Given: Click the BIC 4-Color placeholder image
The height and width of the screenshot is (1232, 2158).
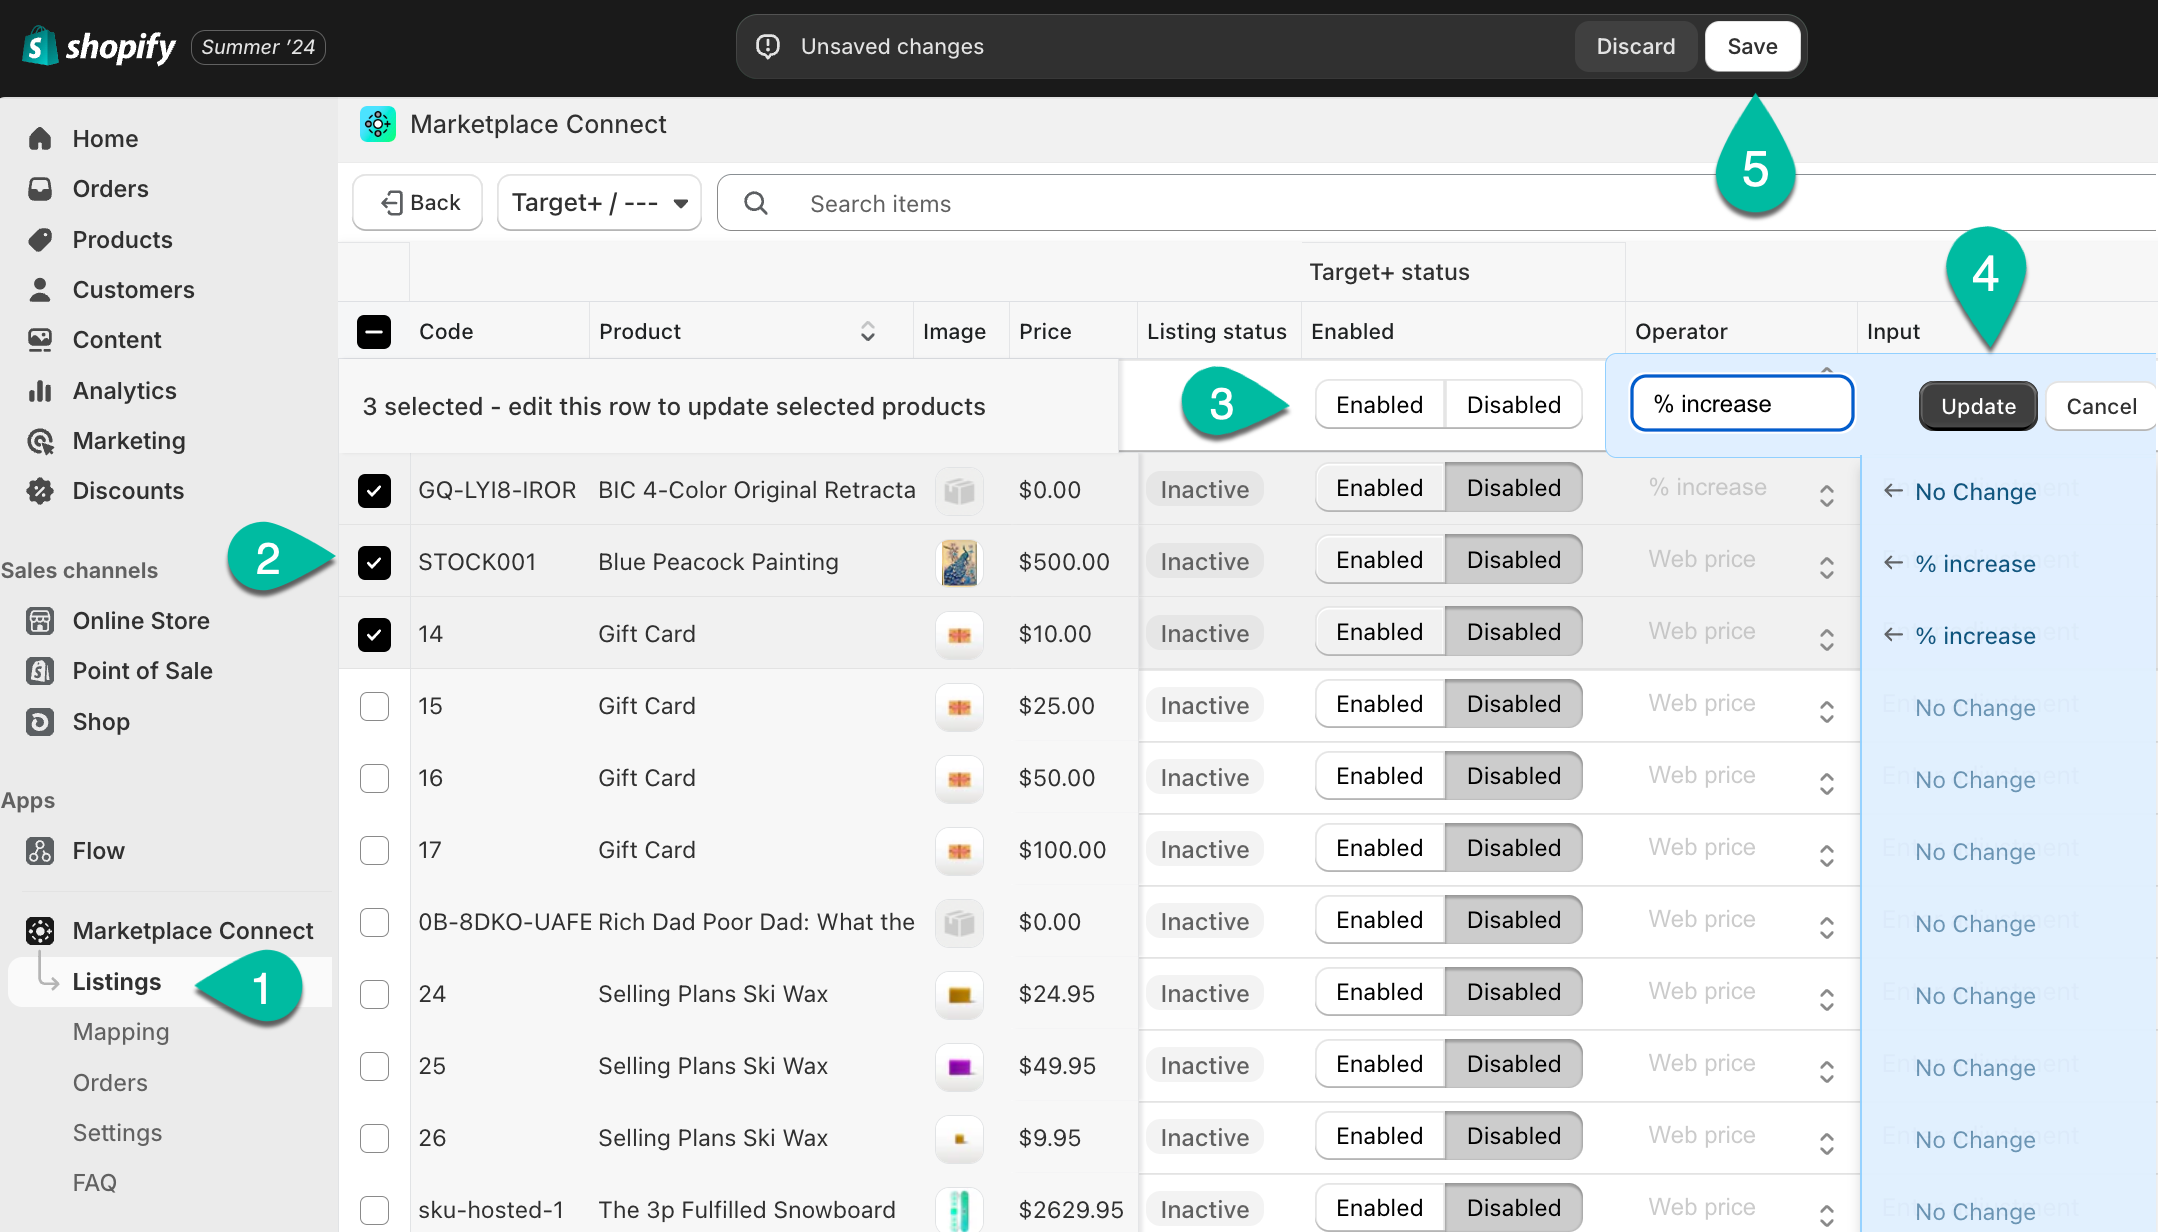Looking at the screenshot, I should pyautogui.click(x=959, y=490).
